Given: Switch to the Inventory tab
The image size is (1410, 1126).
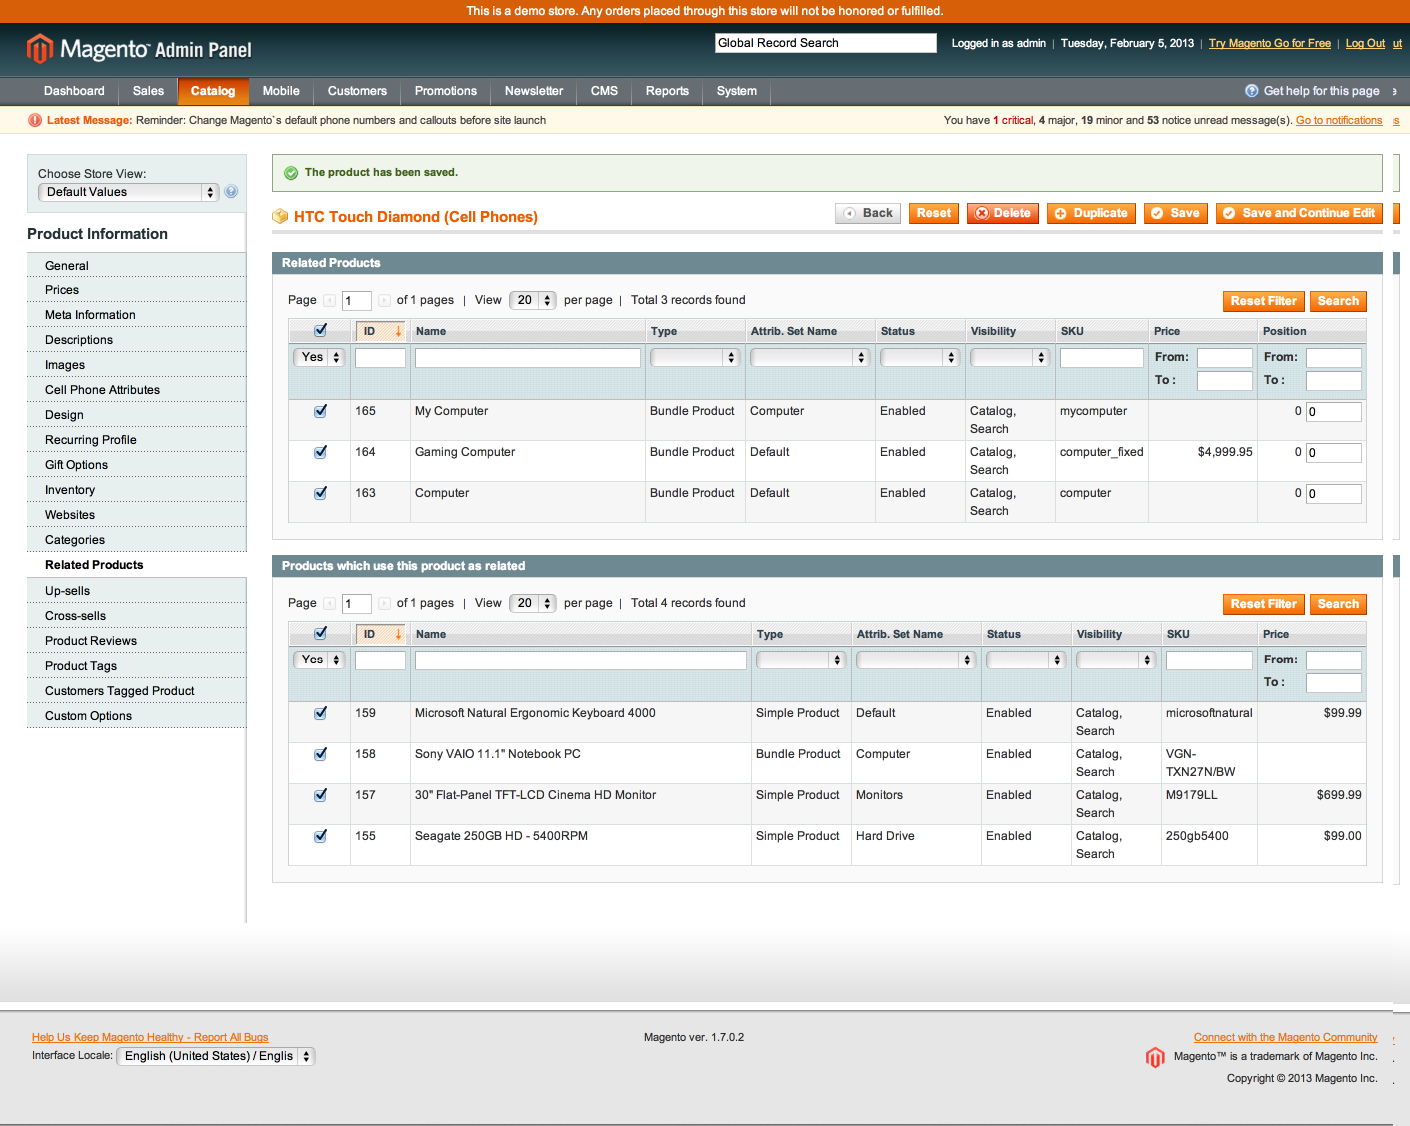Looking at the screenshot, I should point(137,490).
